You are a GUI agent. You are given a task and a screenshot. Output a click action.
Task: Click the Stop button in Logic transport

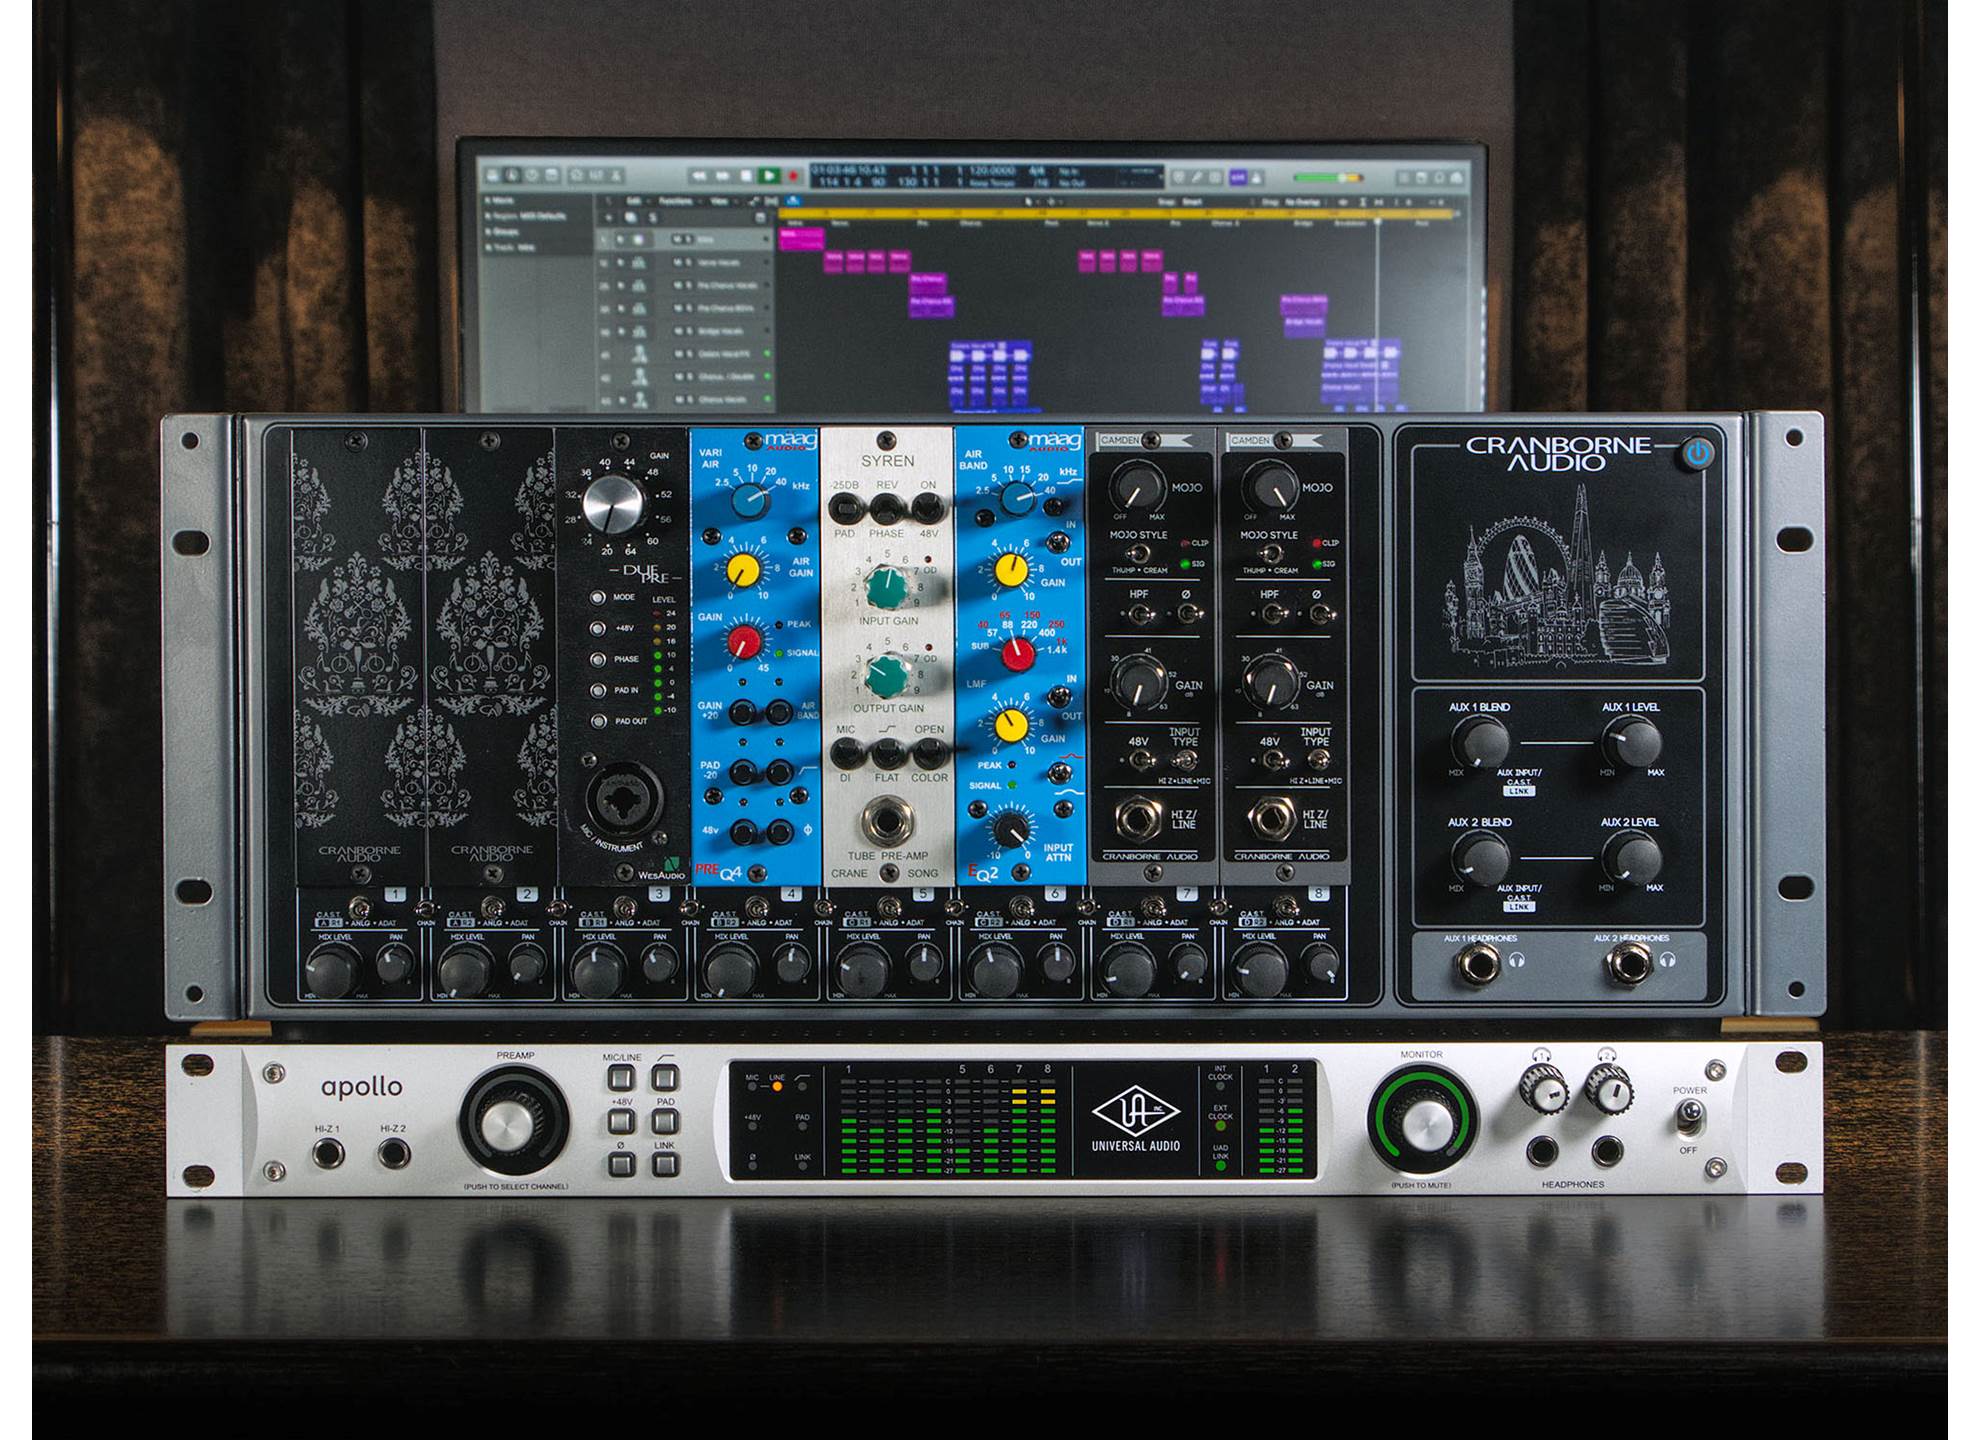tap(745, 176)
